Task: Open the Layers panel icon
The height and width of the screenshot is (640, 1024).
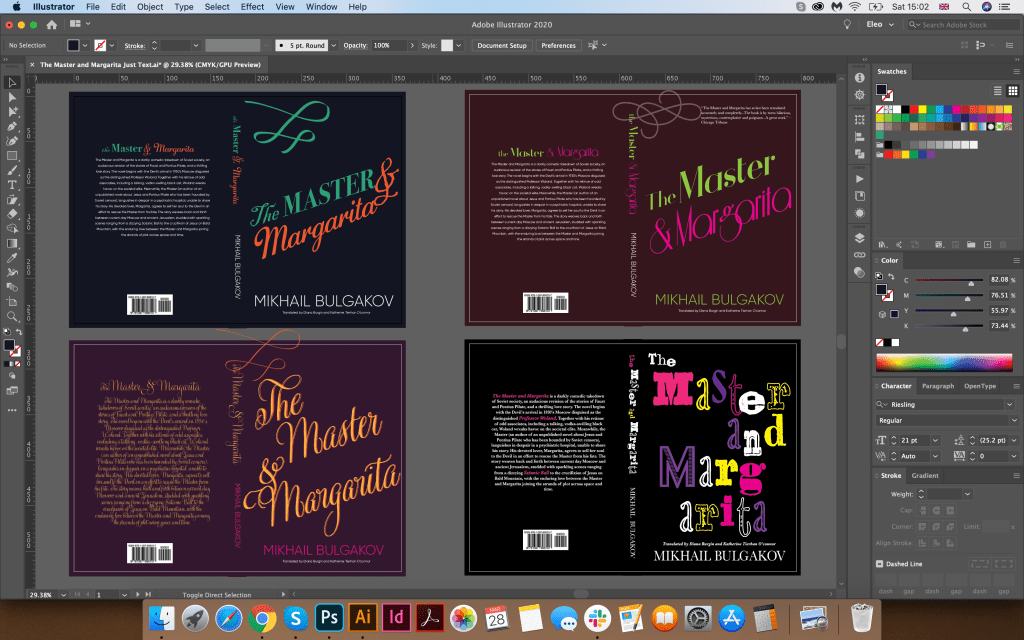Action: pyautogui.click(x=859, y=238)
